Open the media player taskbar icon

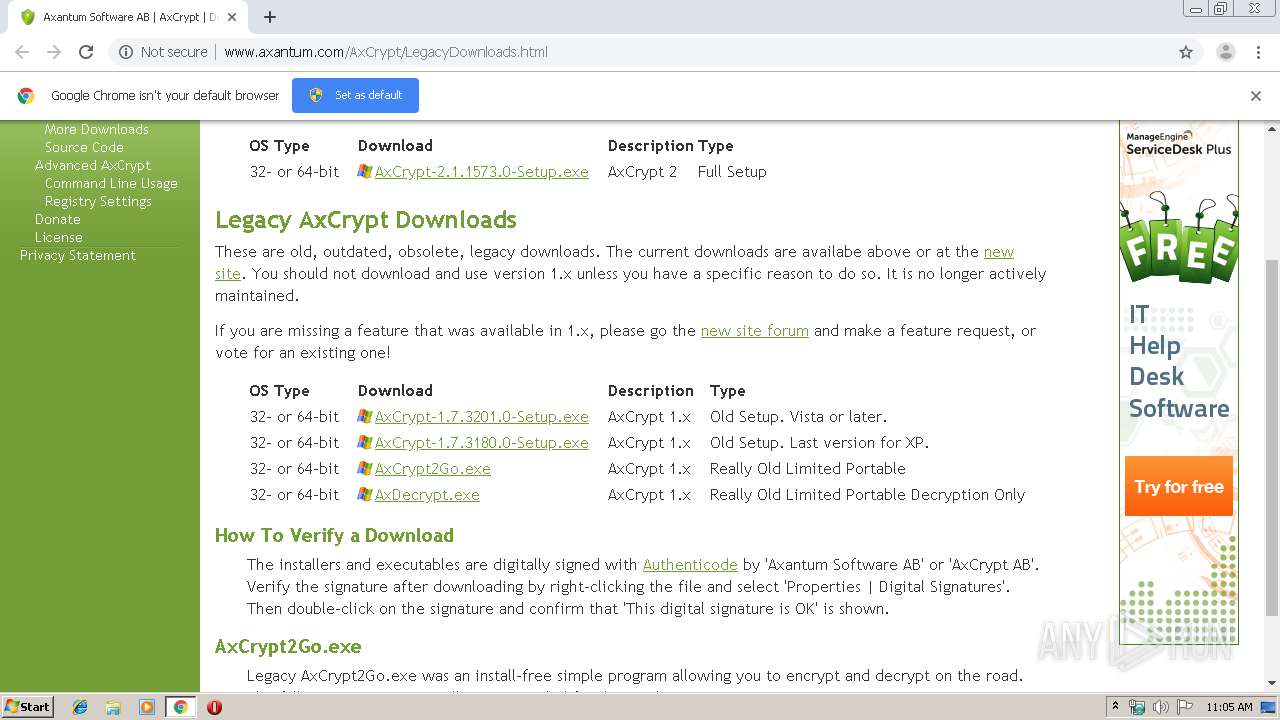146,707
